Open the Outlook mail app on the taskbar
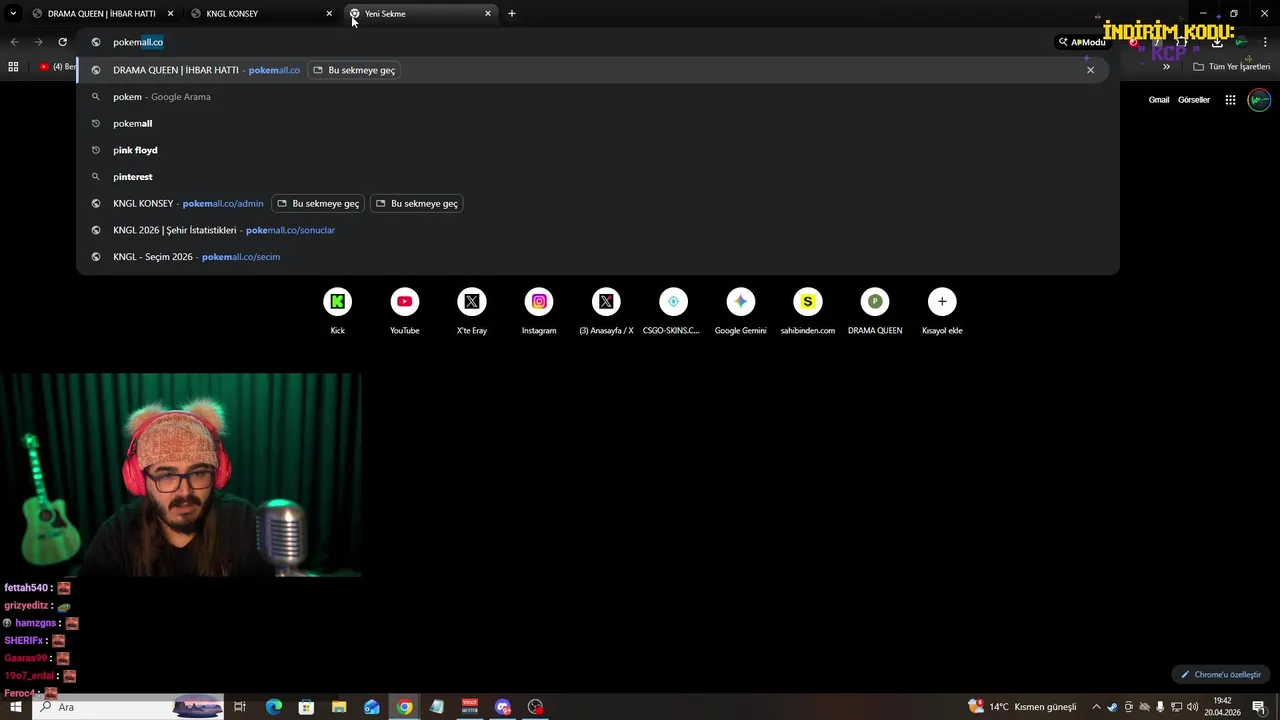The image size is (1280, 720). coord(372,707)
